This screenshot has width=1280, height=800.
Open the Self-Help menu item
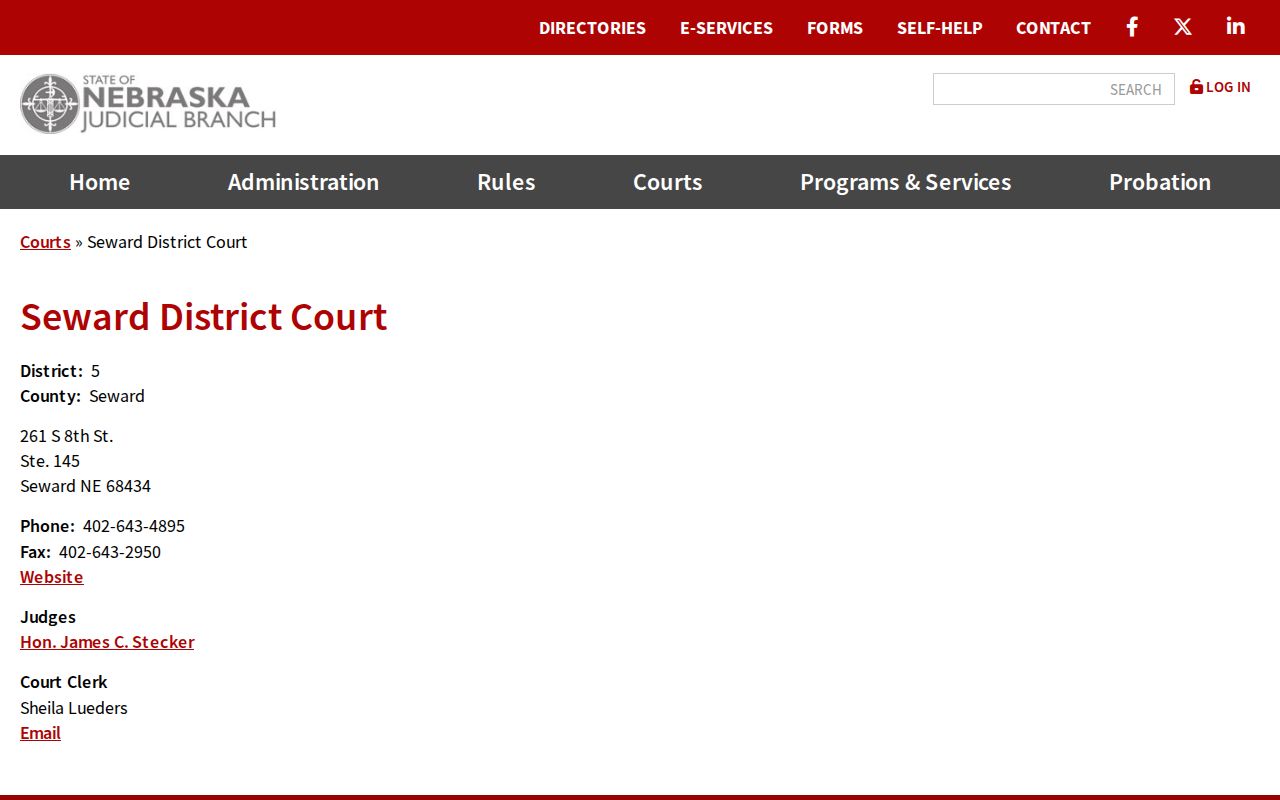(939, 28)
